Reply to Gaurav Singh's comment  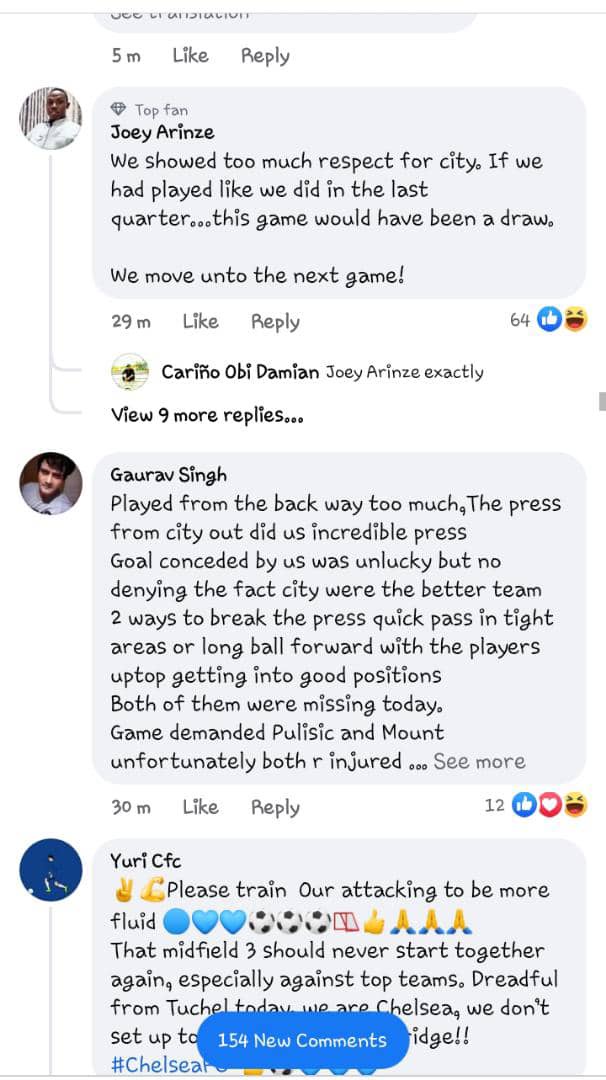tap(275, 807)
